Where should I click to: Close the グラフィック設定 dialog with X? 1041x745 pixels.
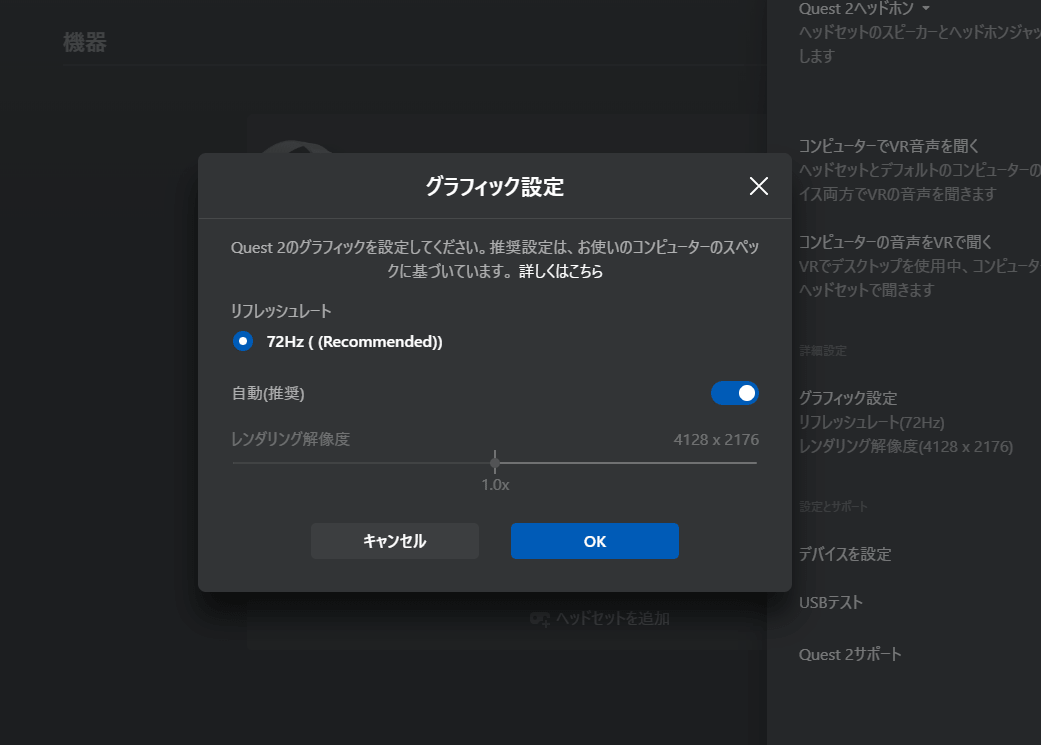coord(759,186)
